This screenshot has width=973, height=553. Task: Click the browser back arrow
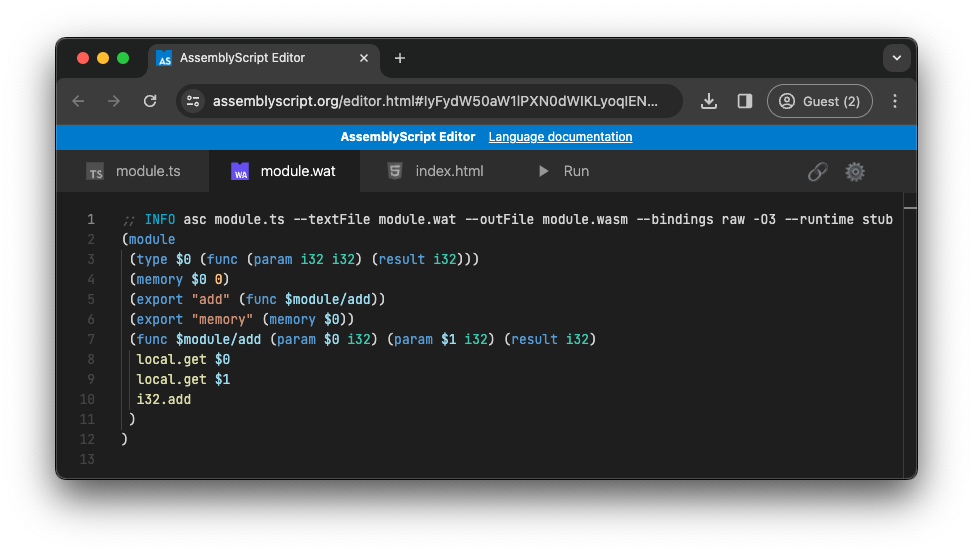click(x=79, y=101)
